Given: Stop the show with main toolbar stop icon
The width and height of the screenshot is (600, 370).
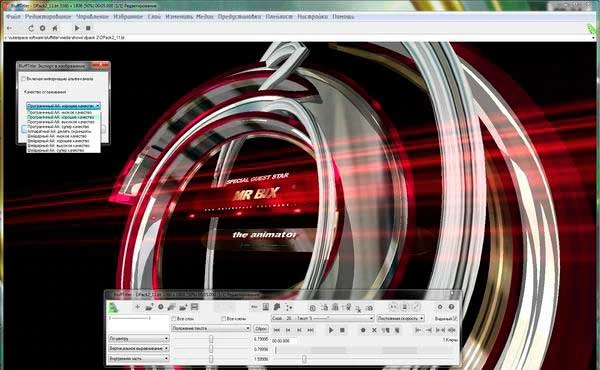Looking at the screenshot, I should click(x=88, y=28).
